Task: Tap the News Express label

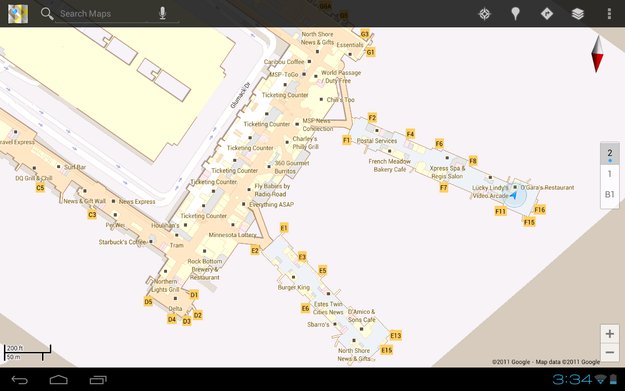Action: tap(137, 202)
